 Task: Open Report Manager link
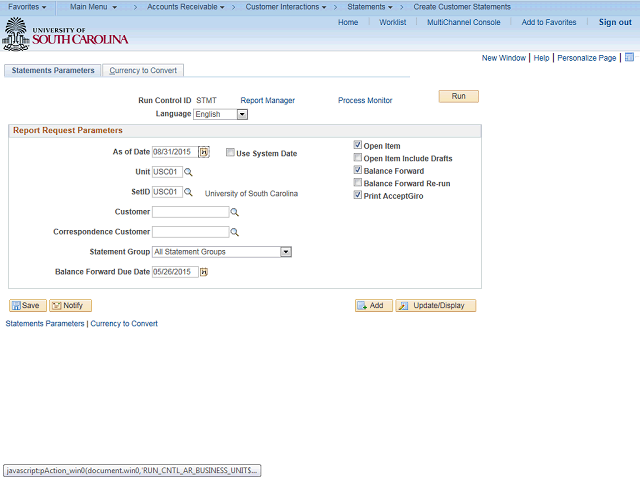point(267,100)
